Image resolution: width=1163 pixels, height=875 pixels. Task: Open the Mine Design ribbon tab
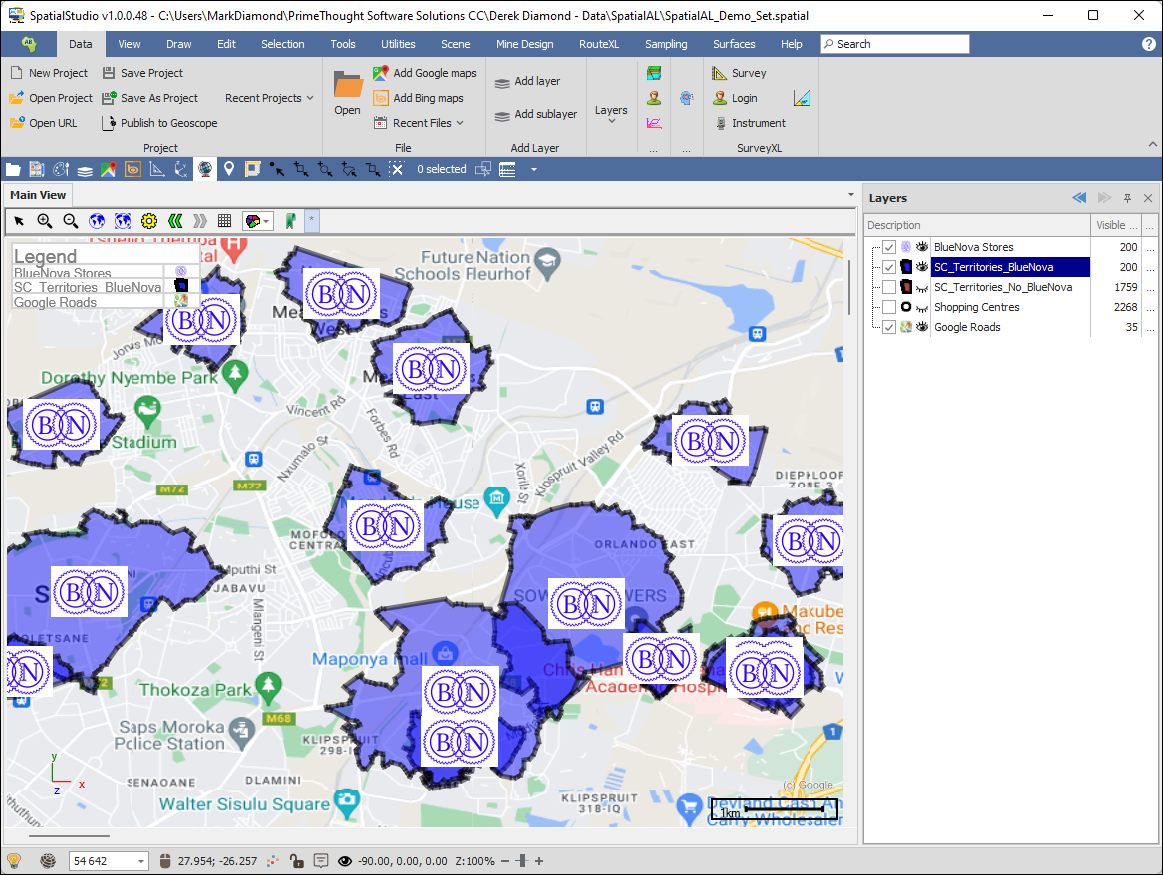point(524,44)
